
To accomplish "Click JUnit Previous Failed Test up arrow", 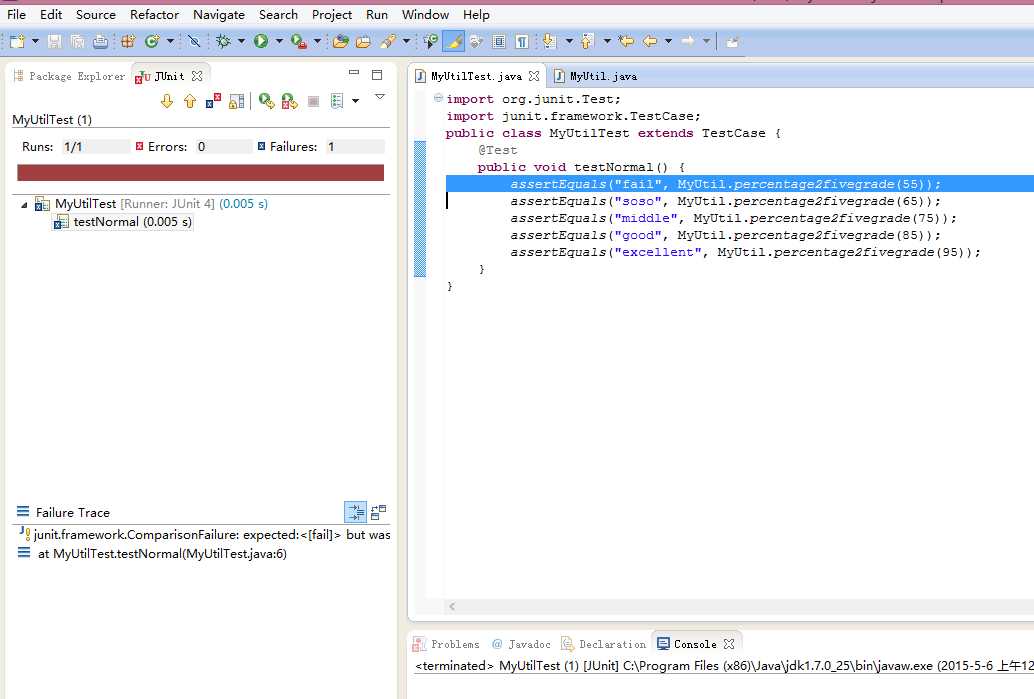I will pos(190,101).
